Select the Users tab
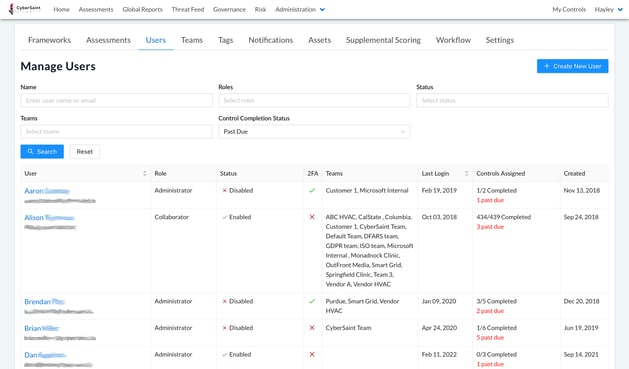The height and width of the screenshot is (369, 629). click(156, 40)
